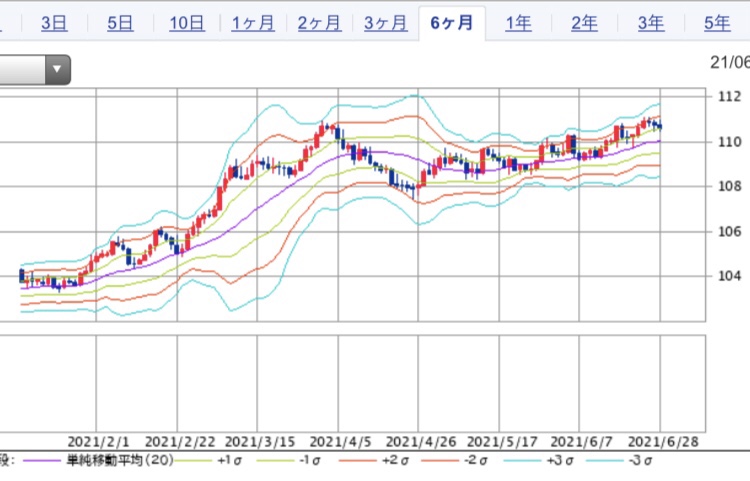
Task: Click the 2021/6/7 date axis label
Action: (582, 442)
